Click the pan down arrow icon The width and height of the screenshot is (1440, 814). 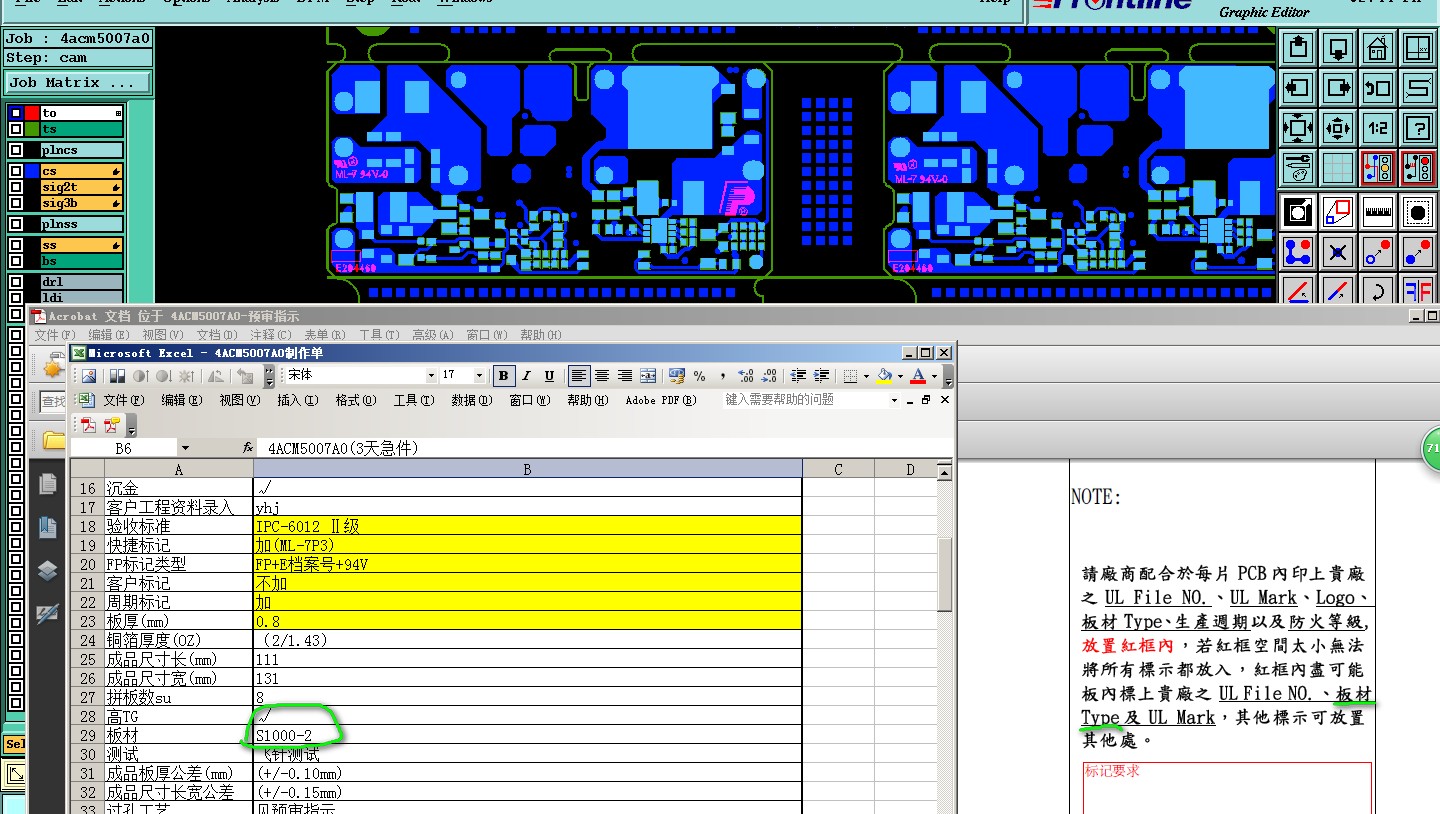point(1338,46)
